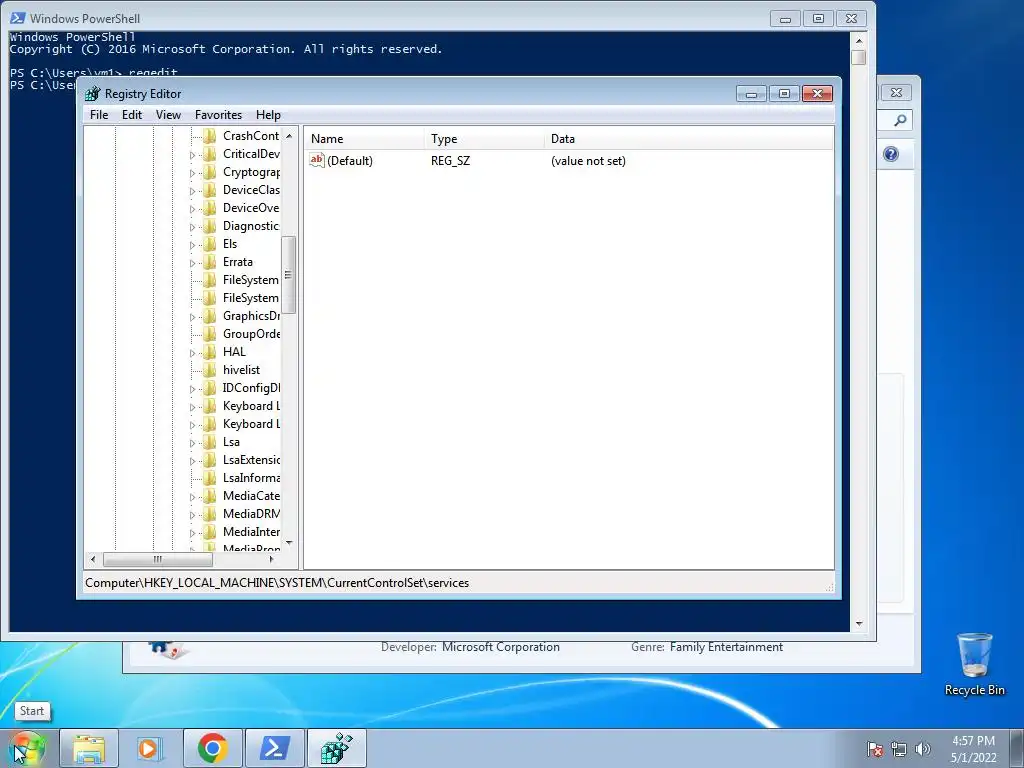Image resolution: width=1024 pixels, height=768 pixels.
Task: Click the Registry Editor title bar icon
Action: [x=93, y=94]
